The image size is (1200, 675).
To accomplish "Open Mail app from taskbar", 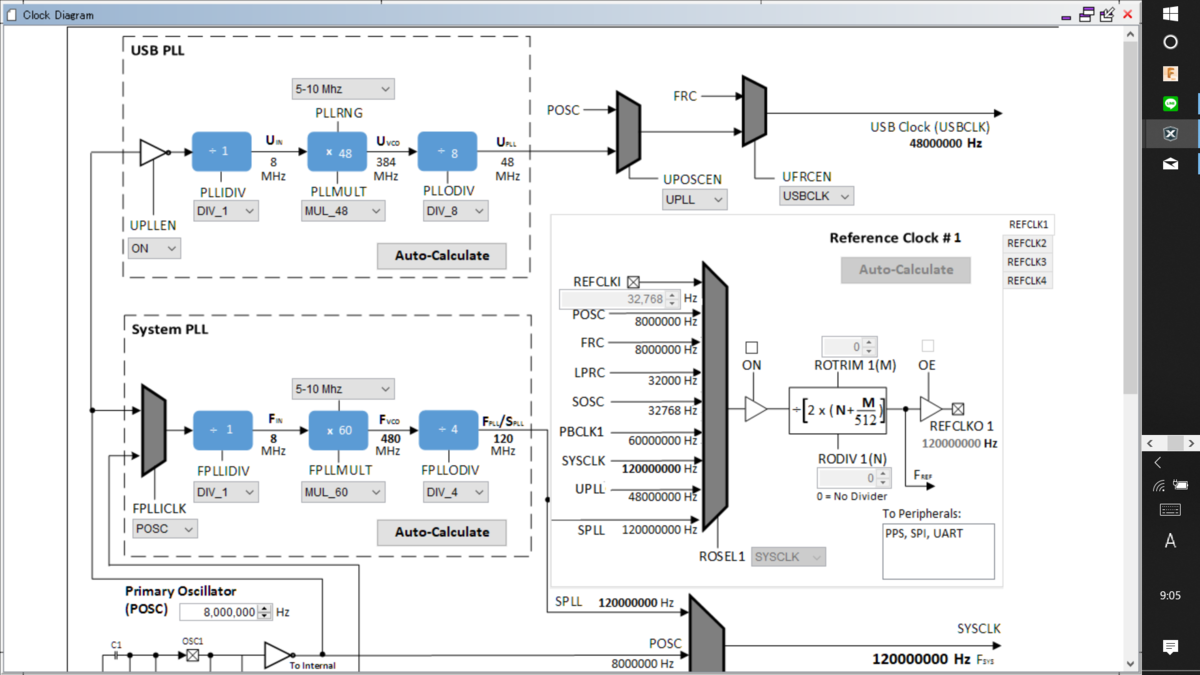I will (x=1170, y=164).
